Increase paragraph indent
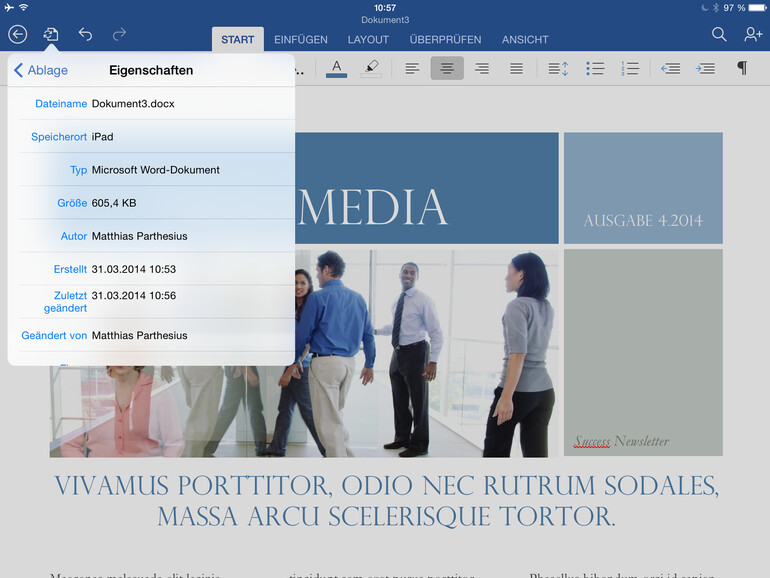 pos(705,68)
